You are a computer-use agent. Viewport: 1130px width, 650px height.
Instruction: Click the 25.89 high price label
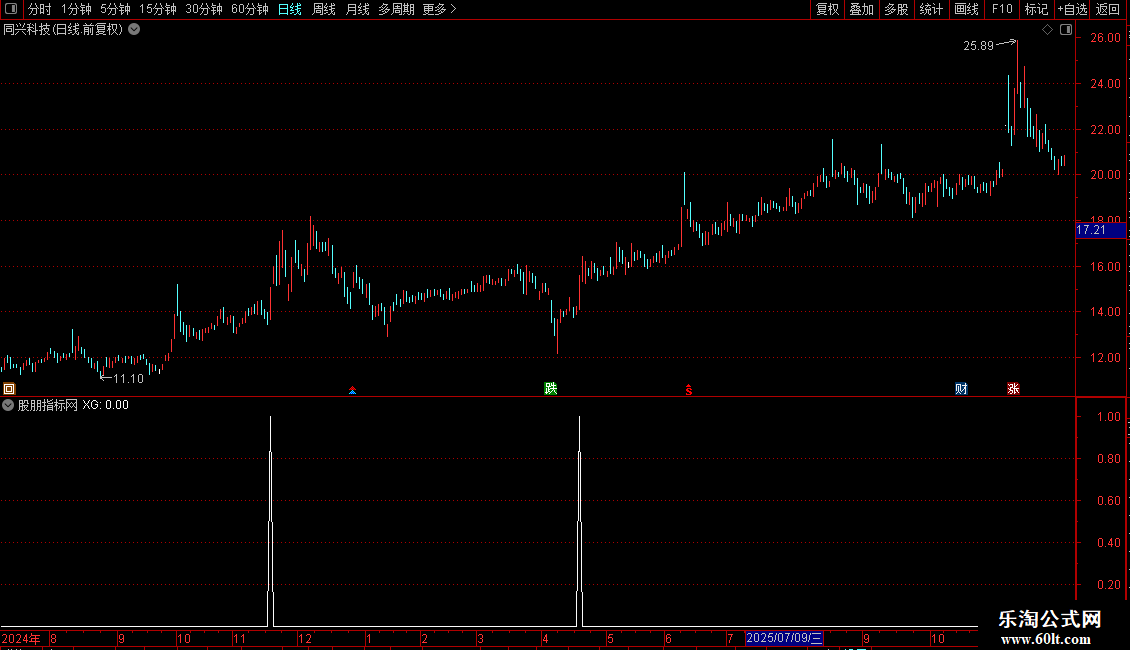click(x=979, y=45)
